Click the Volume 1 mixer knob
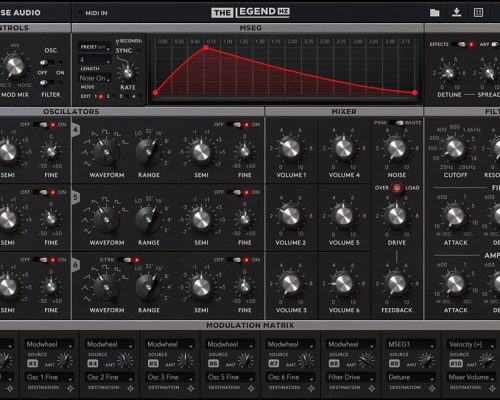Screen dimensions: 500x400 (x=290, y=148)
